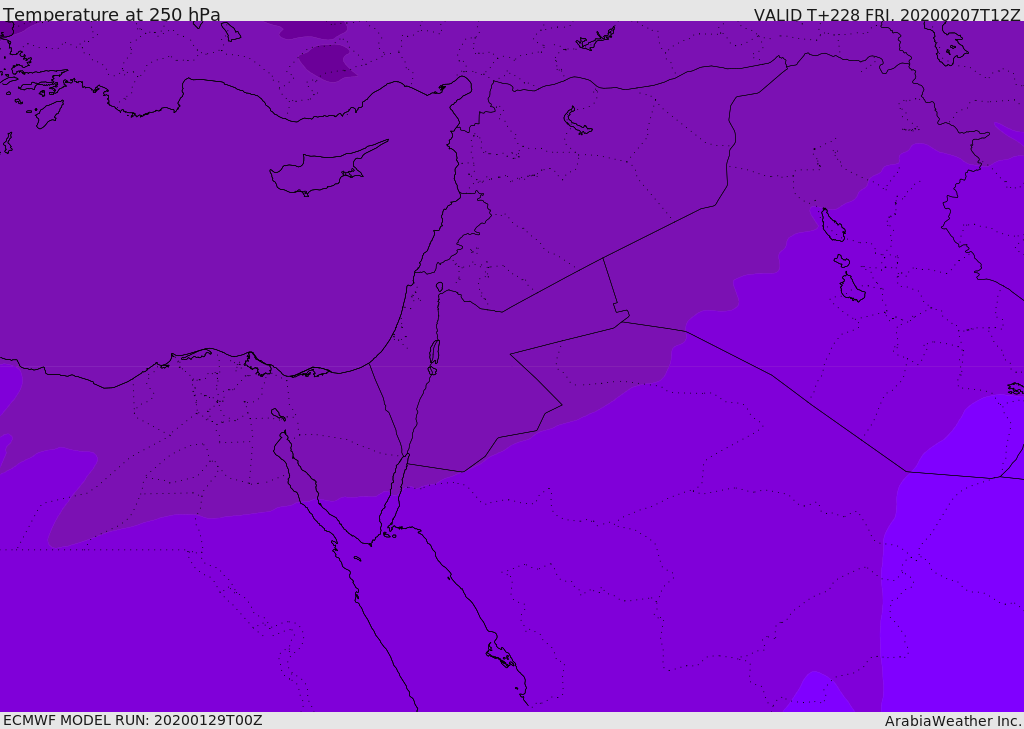Click the 'Temperature at 250 hPa' title text
The image size is (1024, 729).
pos(112,14)
